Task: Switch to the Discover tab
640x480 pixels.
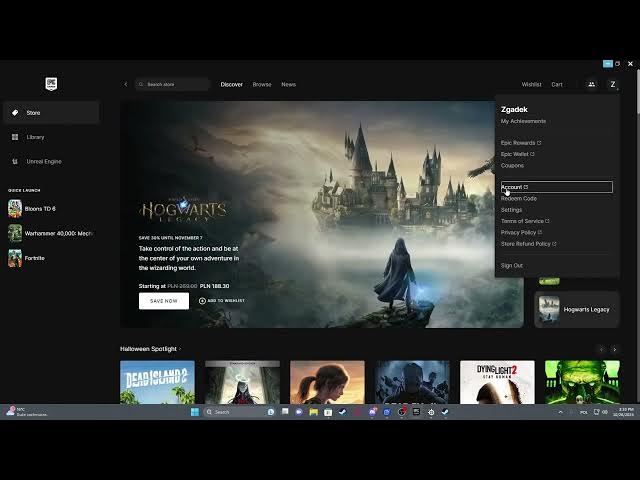Action: pos(231,84)
